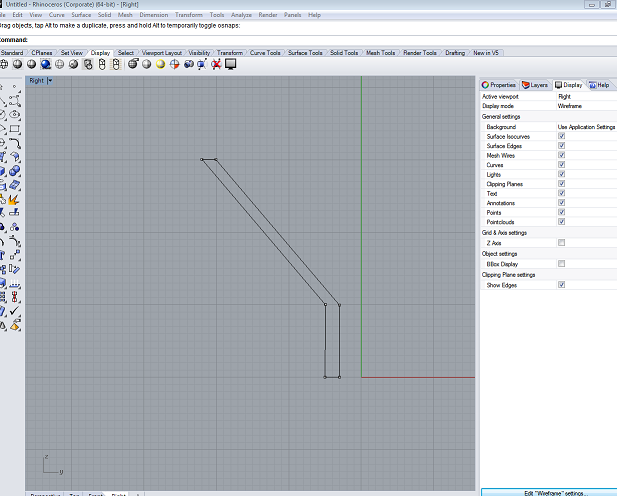
Task: Click the wire-mesh sphere with flag icon
Action: coord(133,64)
